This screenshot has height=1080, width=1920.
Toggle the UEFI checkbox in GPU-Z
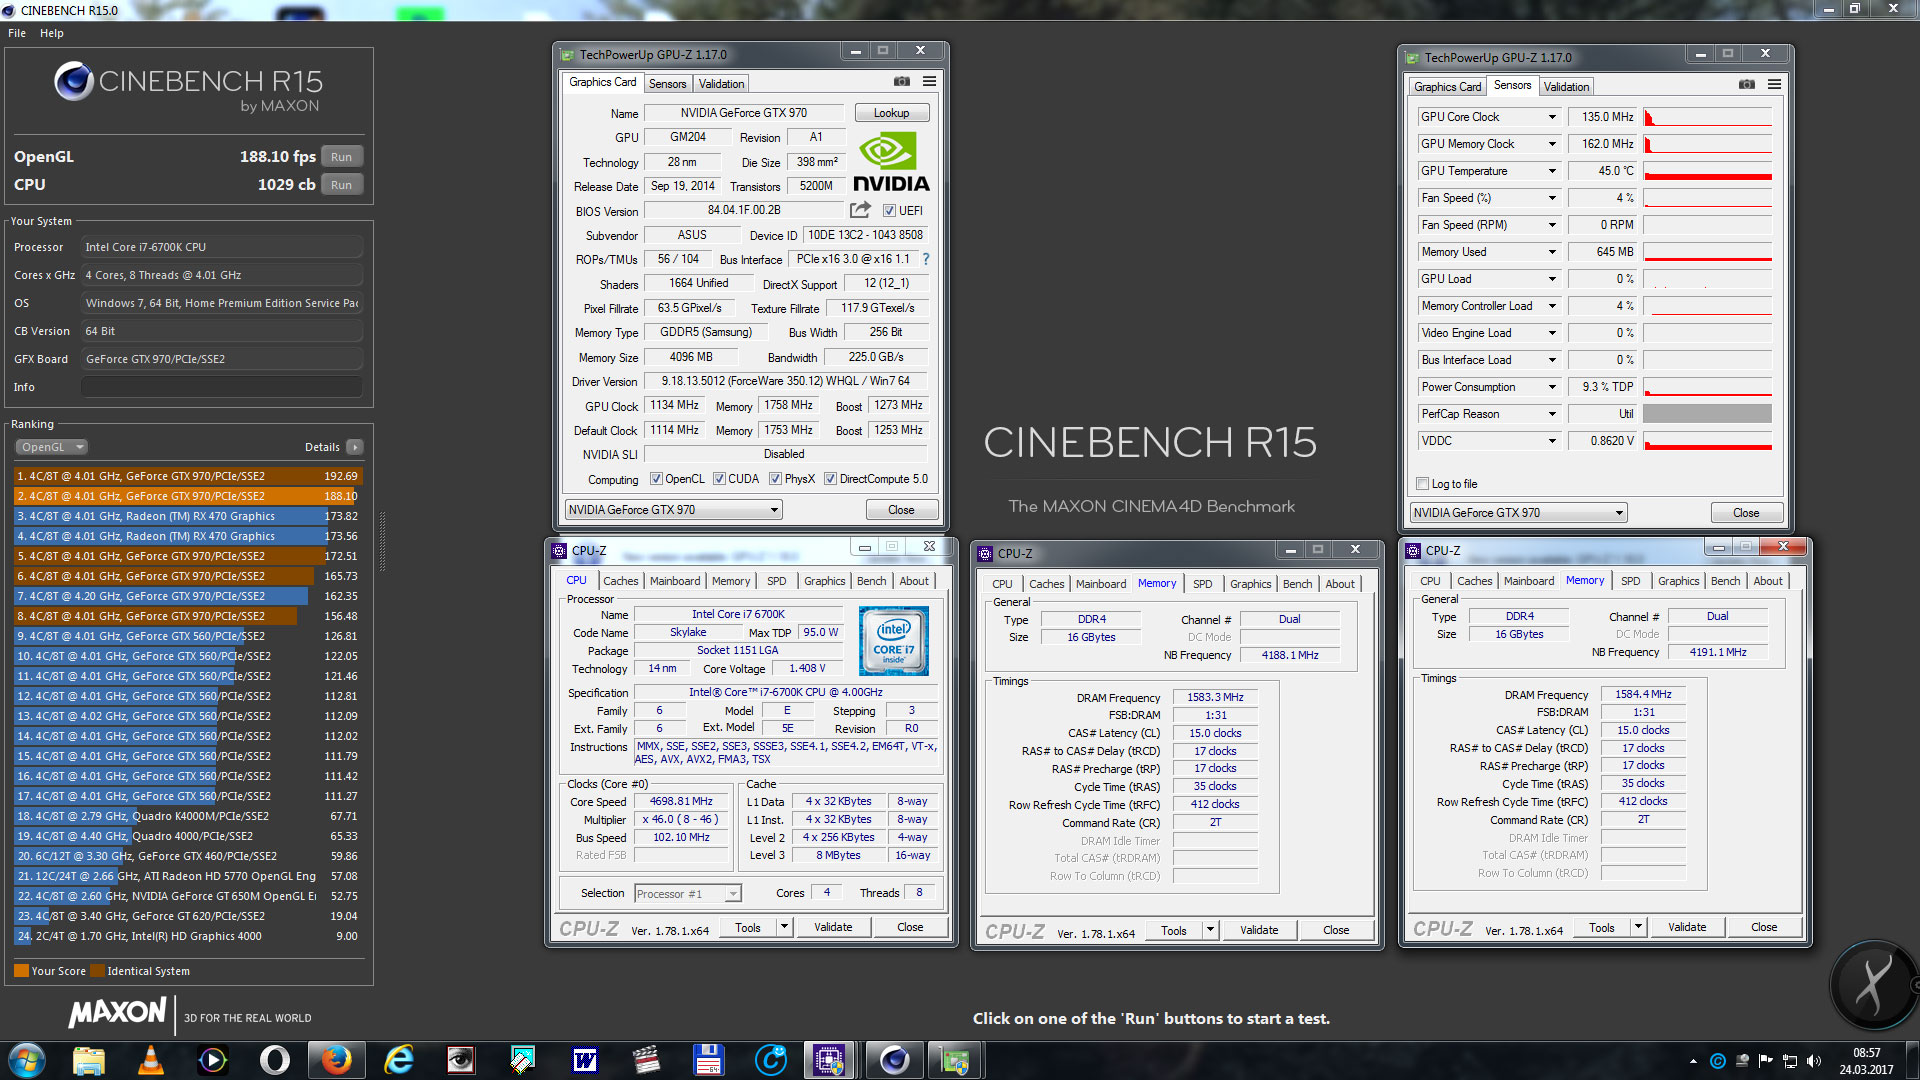tap(889, 211)
